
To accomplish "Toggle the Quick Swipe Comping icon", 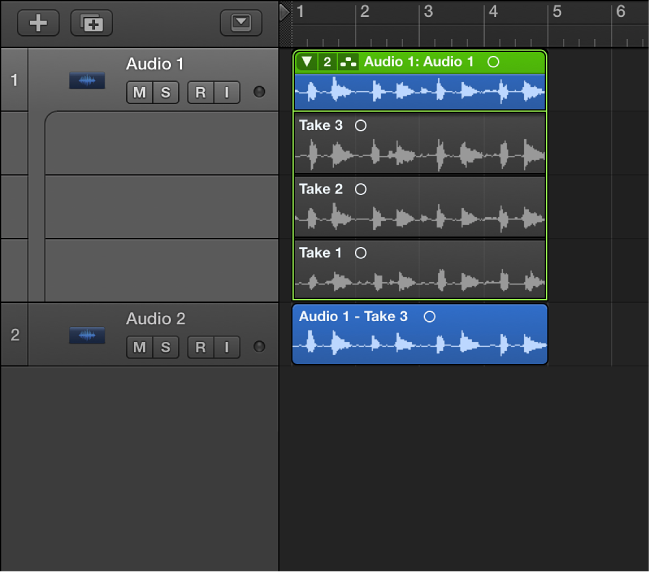I will 348,62.
